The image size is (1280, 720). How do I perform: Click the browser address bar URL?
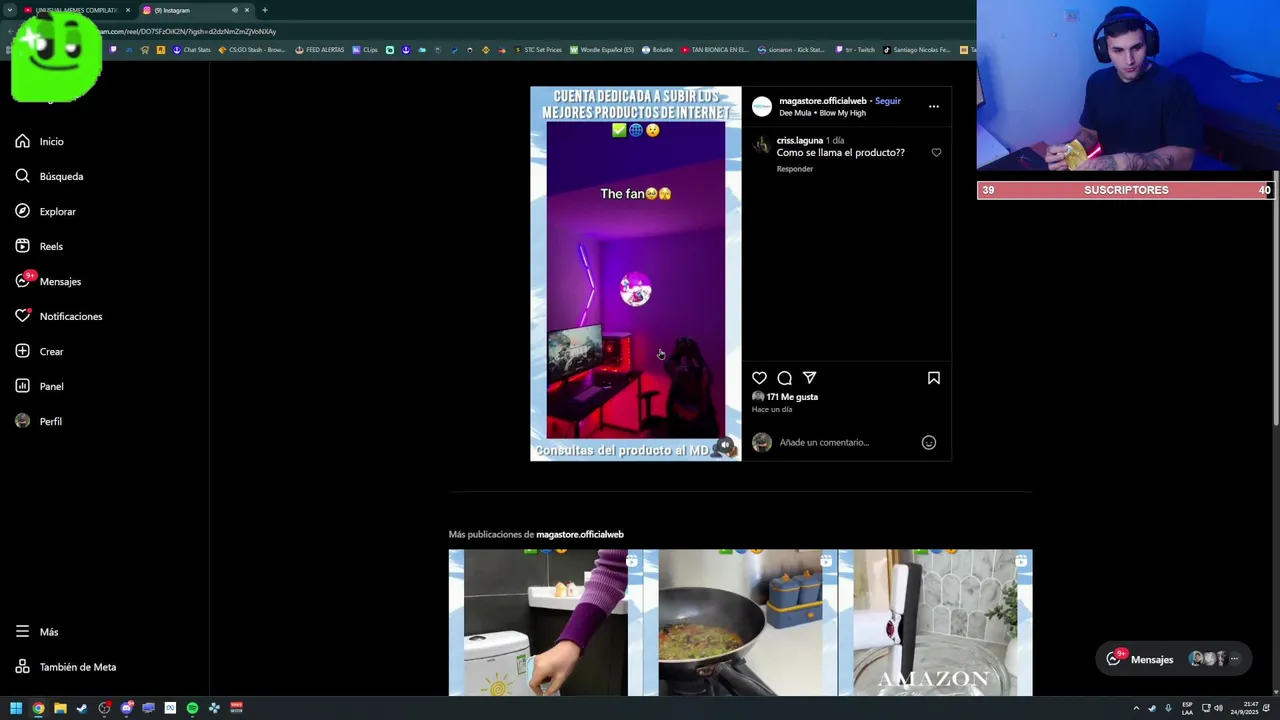point(188,31)
